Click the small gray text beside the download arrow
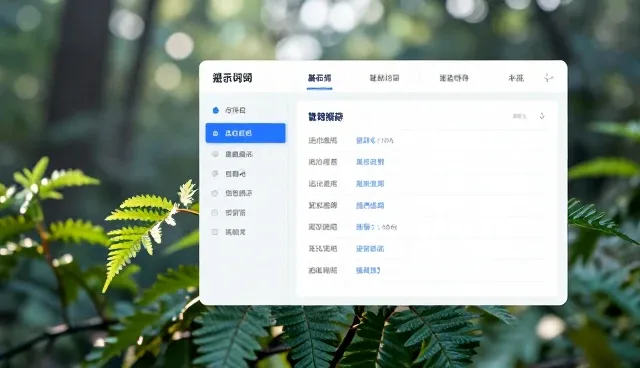Viewport: 640px width, 368px height. point(520,117)
